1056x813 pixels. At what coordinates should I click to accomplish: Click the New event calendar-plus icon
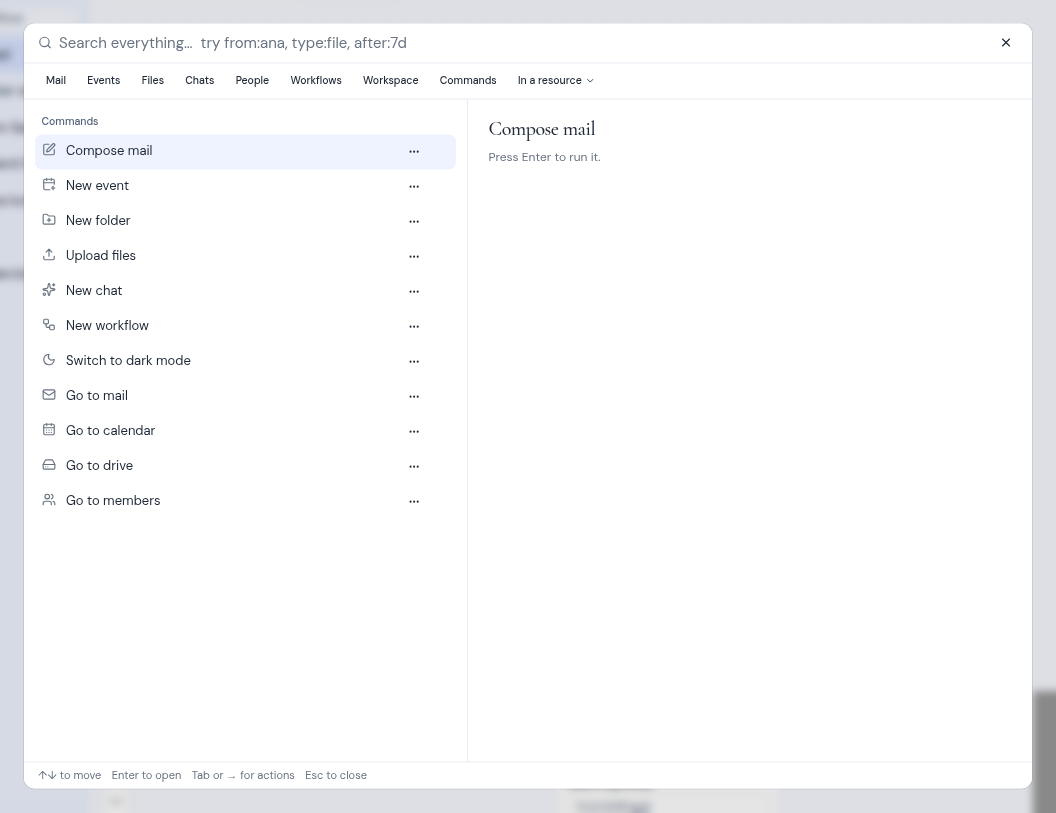pos(49,185)
